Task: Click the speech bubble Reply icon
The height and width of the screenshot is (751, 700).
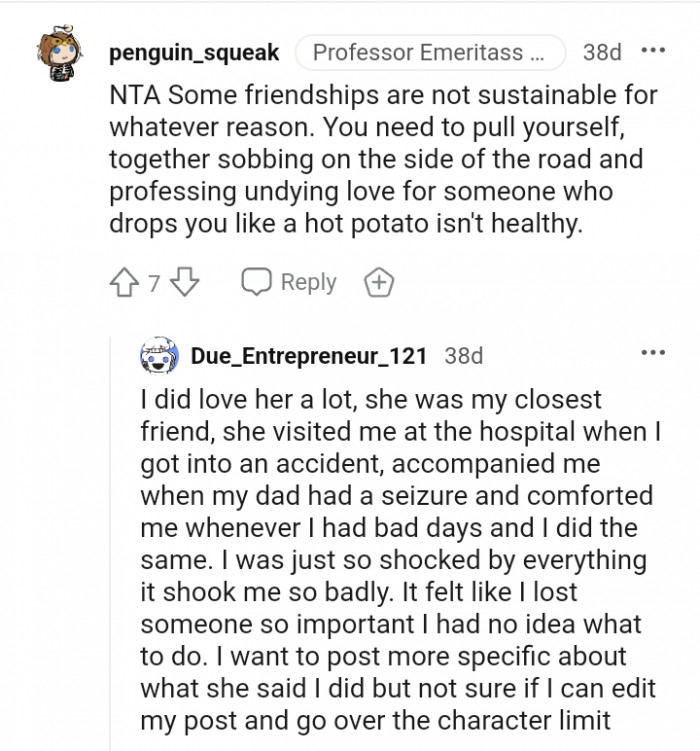Action: (257, 283)
